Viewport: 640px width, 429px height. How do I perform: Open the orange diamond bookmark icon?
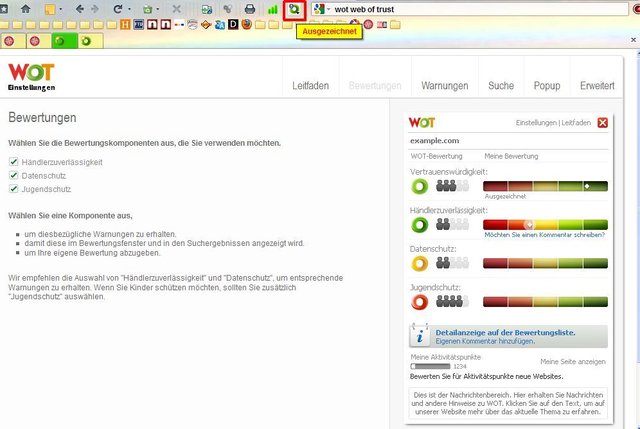click(x=206, y=25)
